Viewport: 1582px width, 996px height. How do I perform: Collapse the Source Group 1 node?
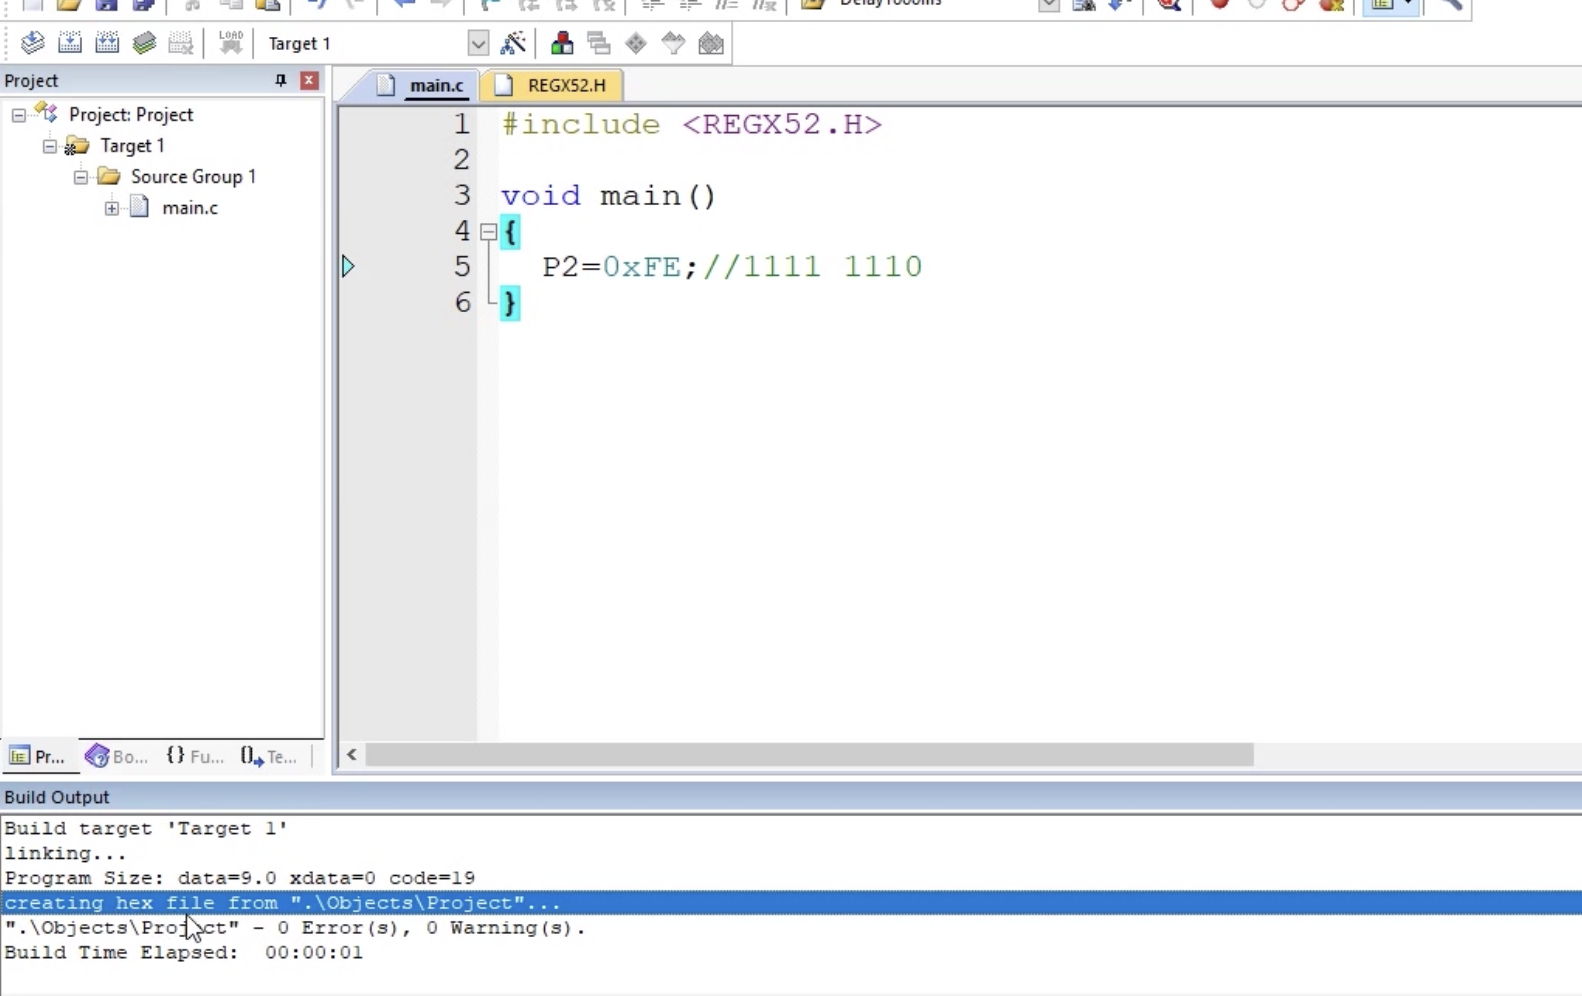click(80, 177)
